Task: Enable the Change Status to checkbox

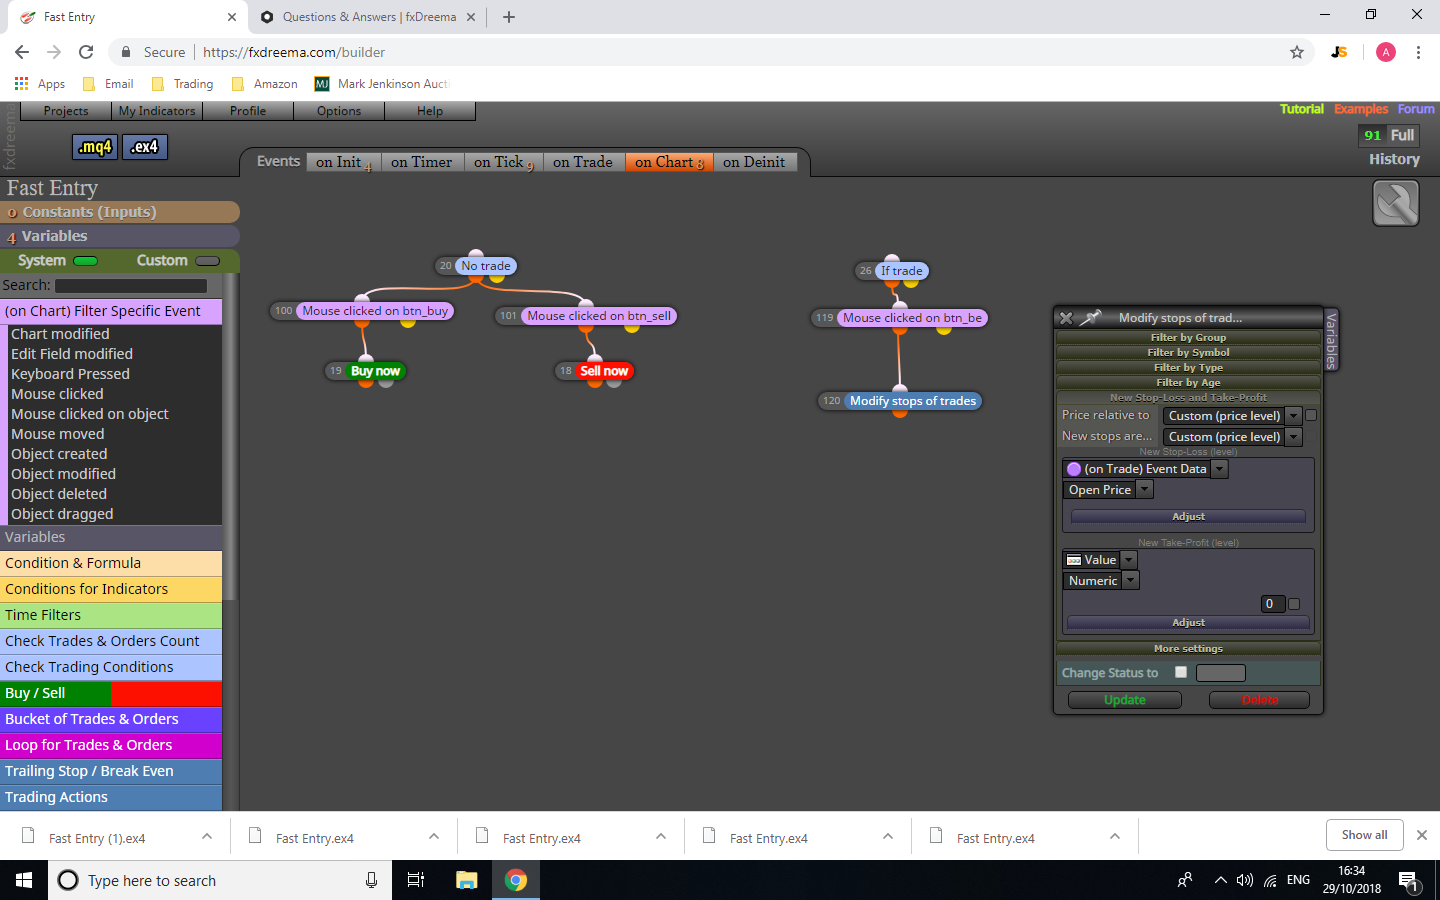Action: (x=1181, y=673)
